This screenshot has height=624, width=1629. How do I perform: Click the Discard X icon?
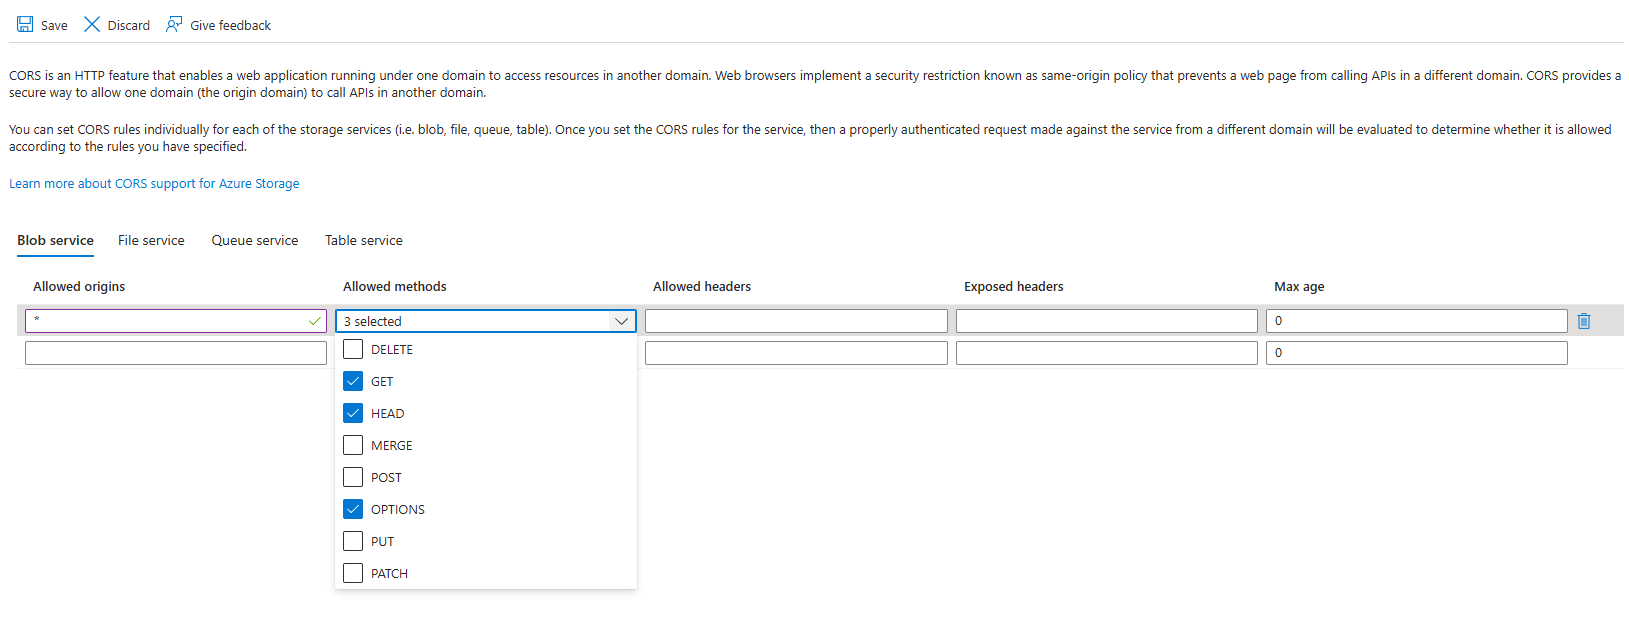coord(92,25)
